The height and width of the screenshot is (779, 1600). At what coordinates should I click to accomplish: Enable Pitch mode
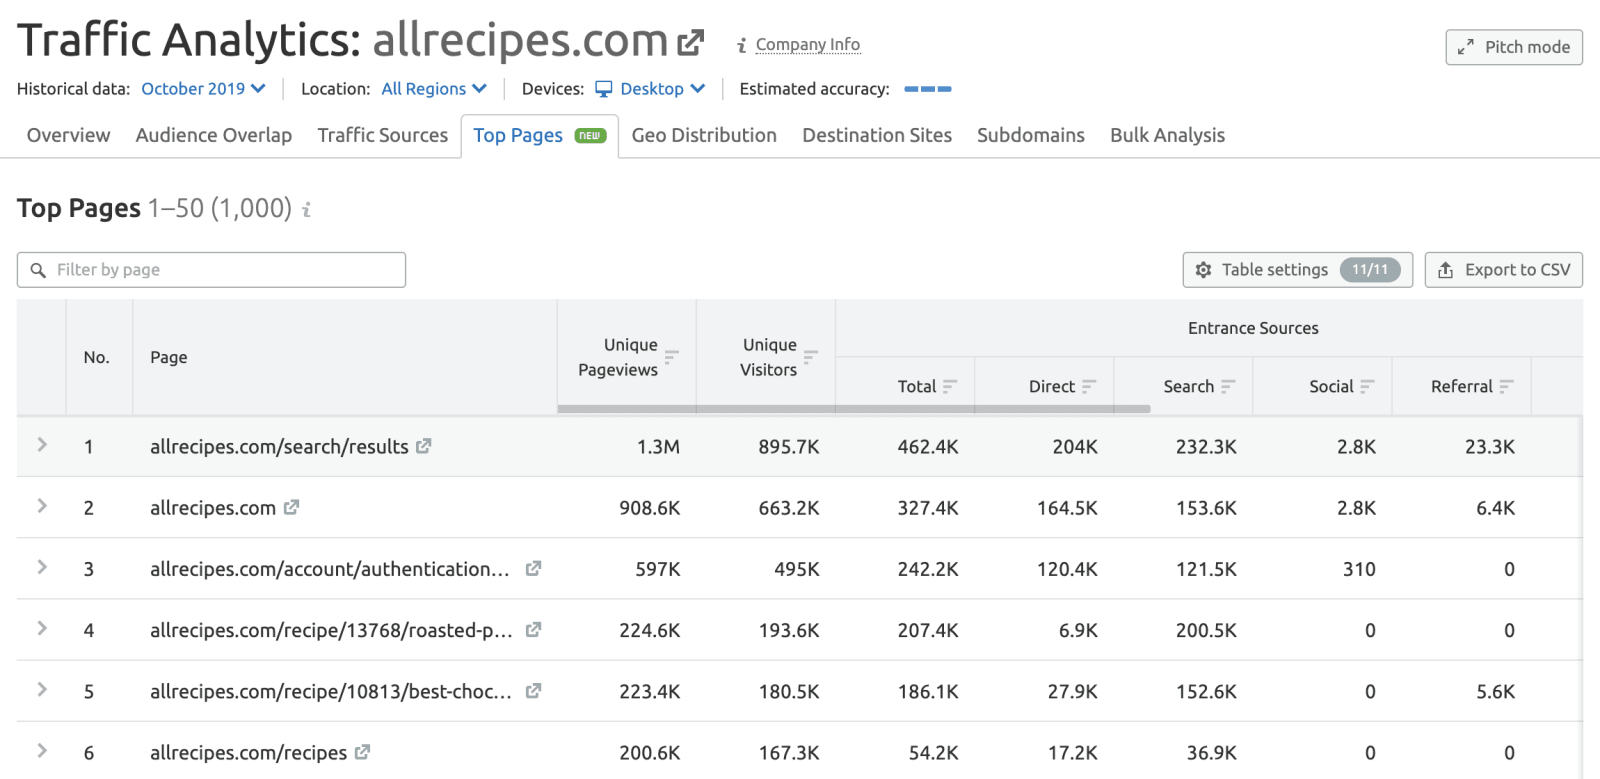coord(1514,47)
